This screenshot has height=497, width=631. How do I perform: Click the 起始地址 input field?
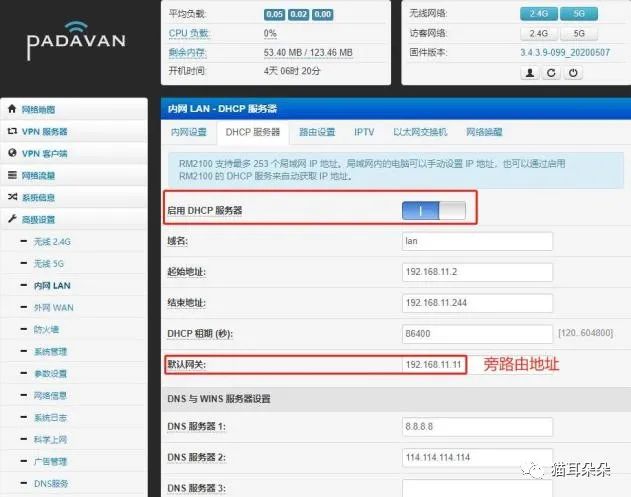coord(477,272)
